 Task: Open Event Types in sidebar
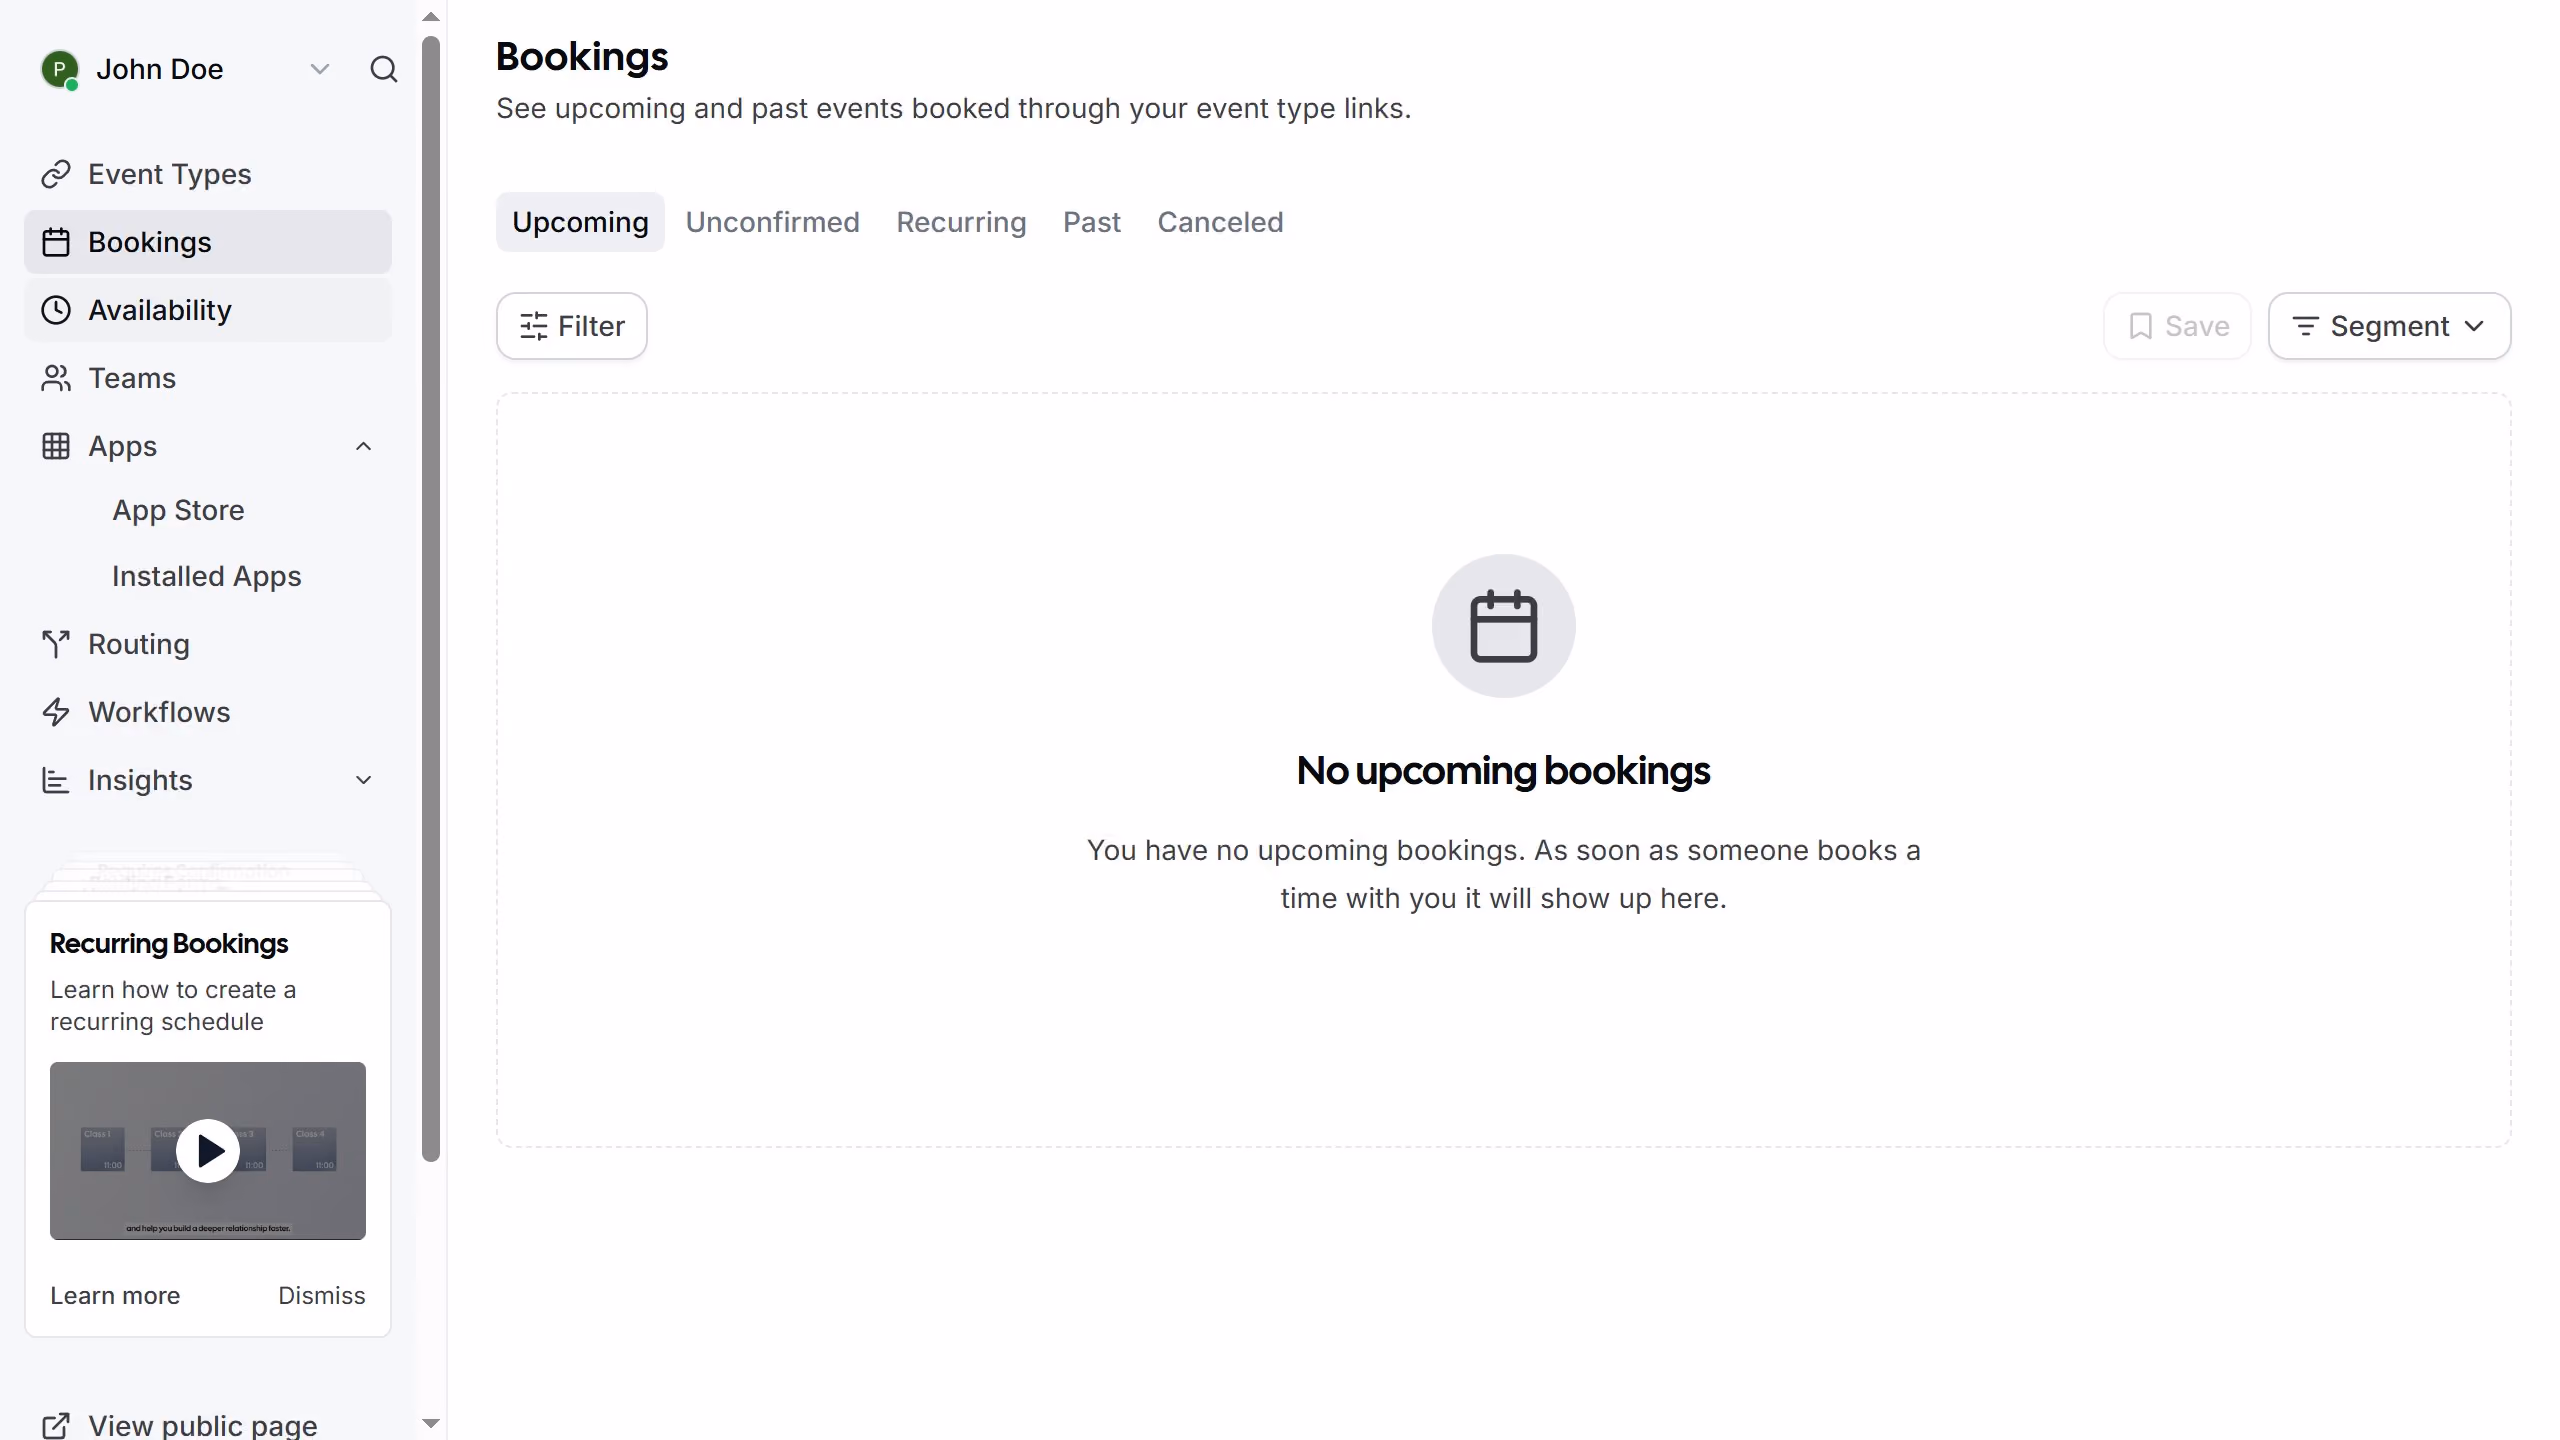pos(208,174)
